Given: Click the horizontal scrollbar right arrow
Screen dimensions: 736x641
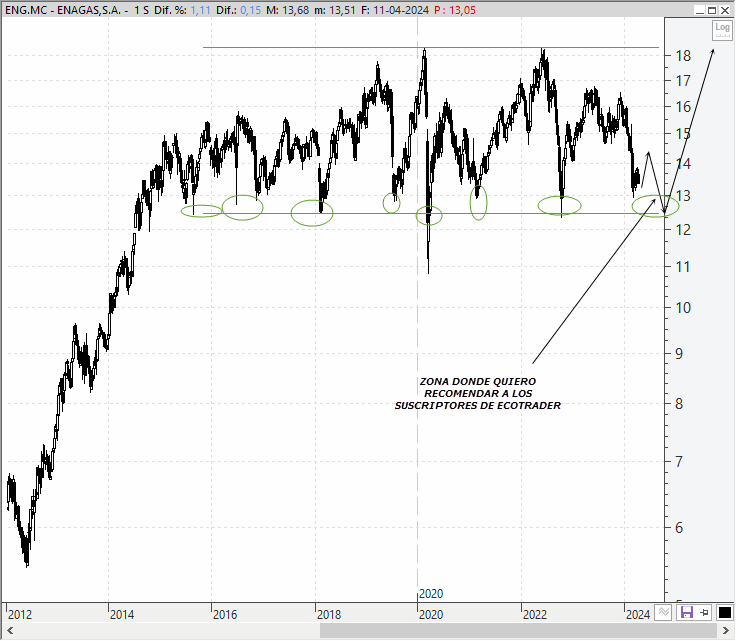Looking at the screenshot, I should (x=725, y=630).
